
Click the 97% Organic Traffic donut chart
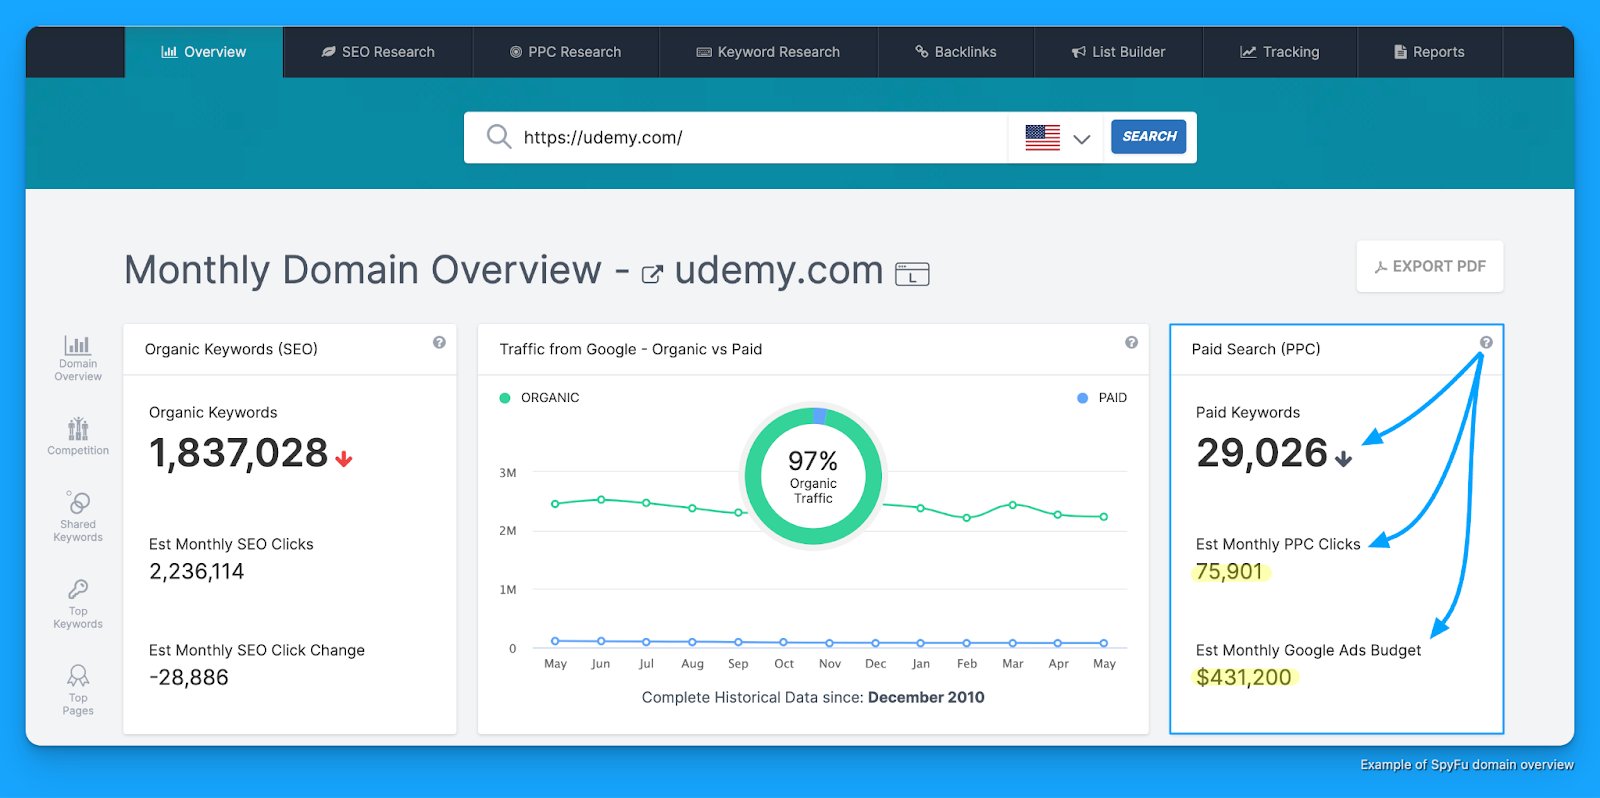(x=814, y=476)
